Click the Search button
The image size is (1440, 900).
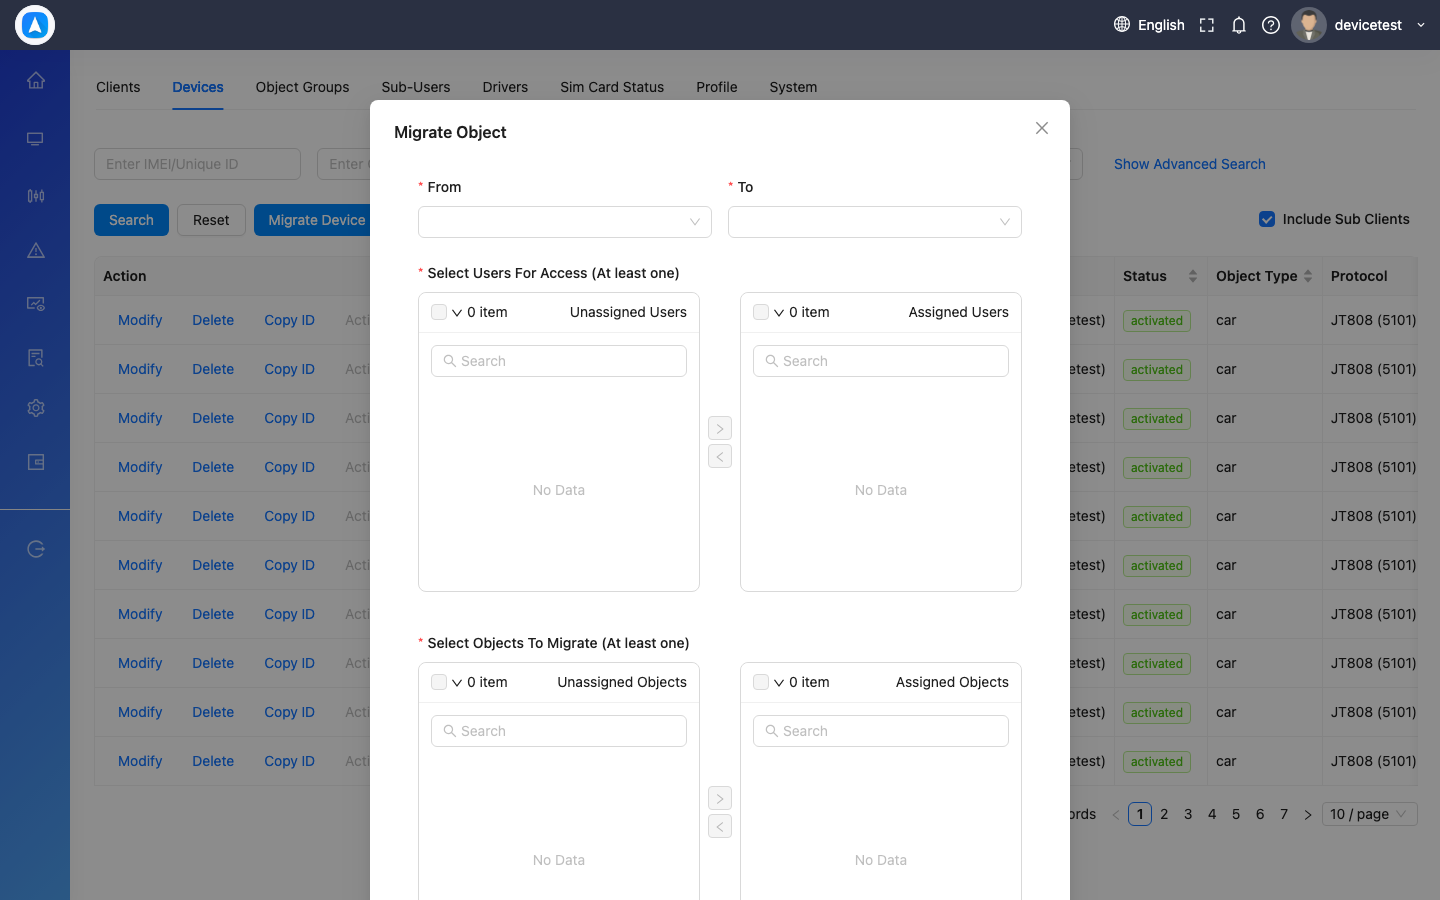coord(131,220)
